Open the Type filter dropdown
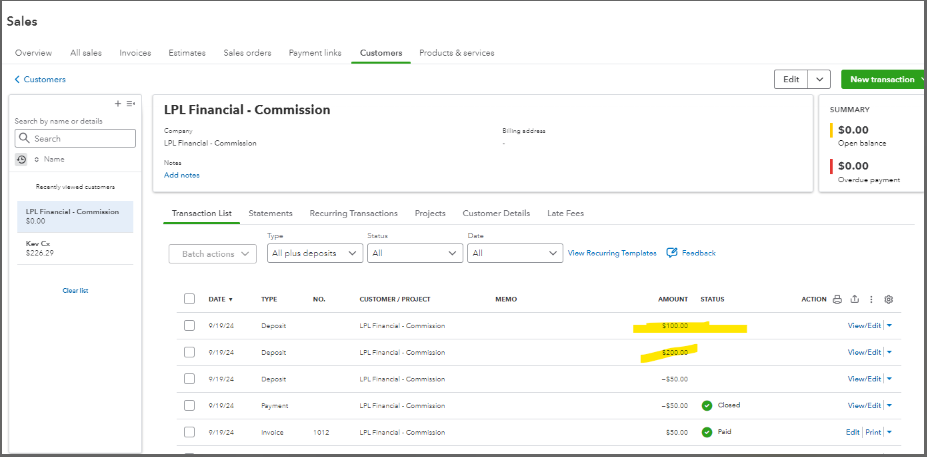The height and width of the screenshot is (457, 927). coord(315,254)
